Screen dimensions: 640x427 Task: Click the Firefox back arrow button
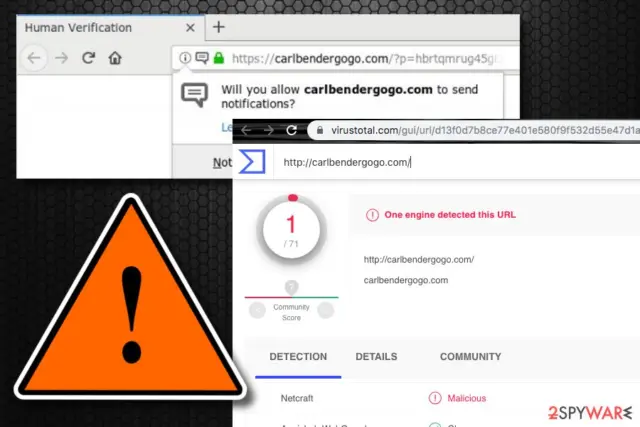tap(34, 58)
